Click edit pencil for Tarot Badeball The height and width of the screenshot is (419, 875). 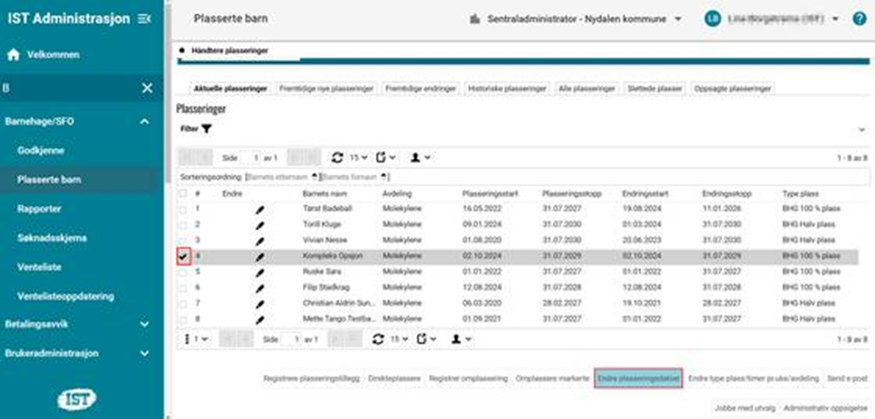pos(261,209)
